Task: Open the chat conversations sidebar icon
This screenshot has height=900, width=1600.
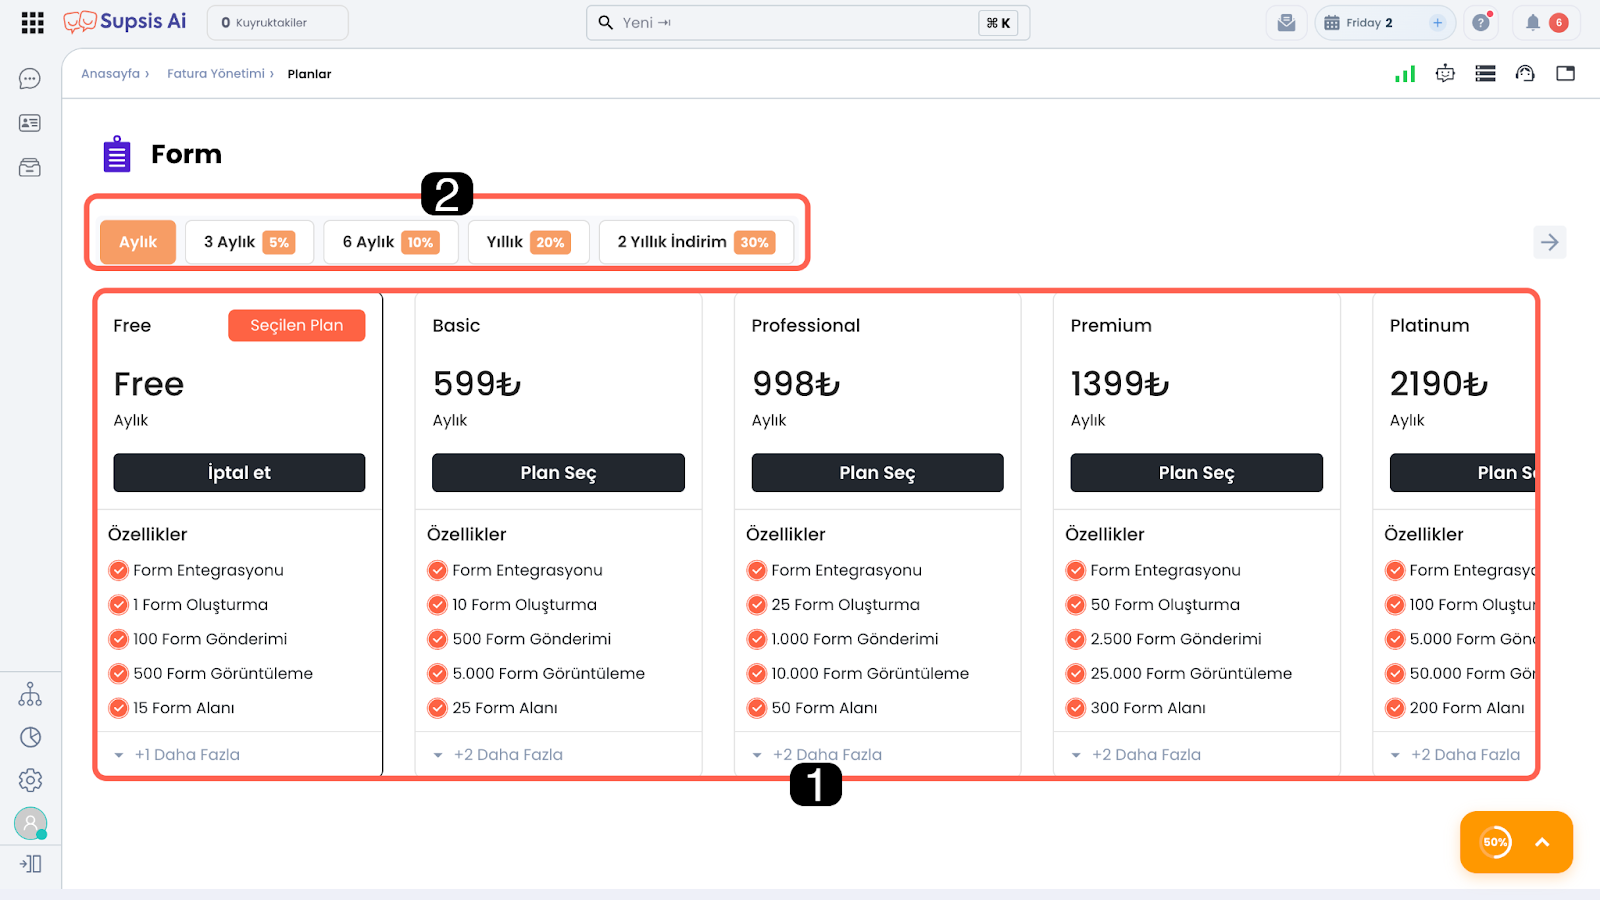Action: (30, 79)
